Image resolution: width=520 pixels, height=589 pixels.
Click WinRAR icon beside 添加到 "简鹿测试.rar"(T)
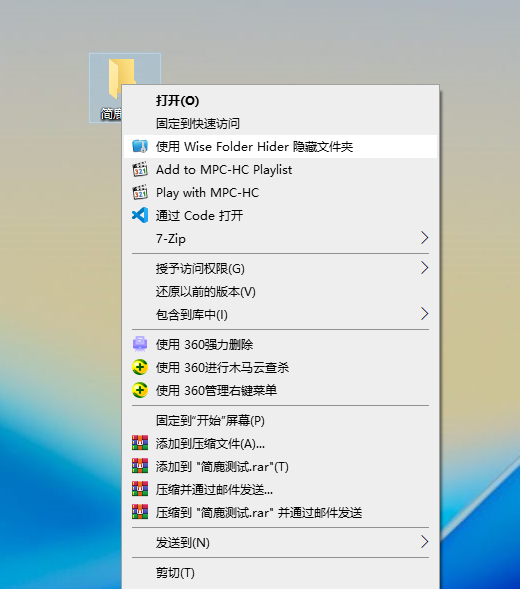coord(140,466)
